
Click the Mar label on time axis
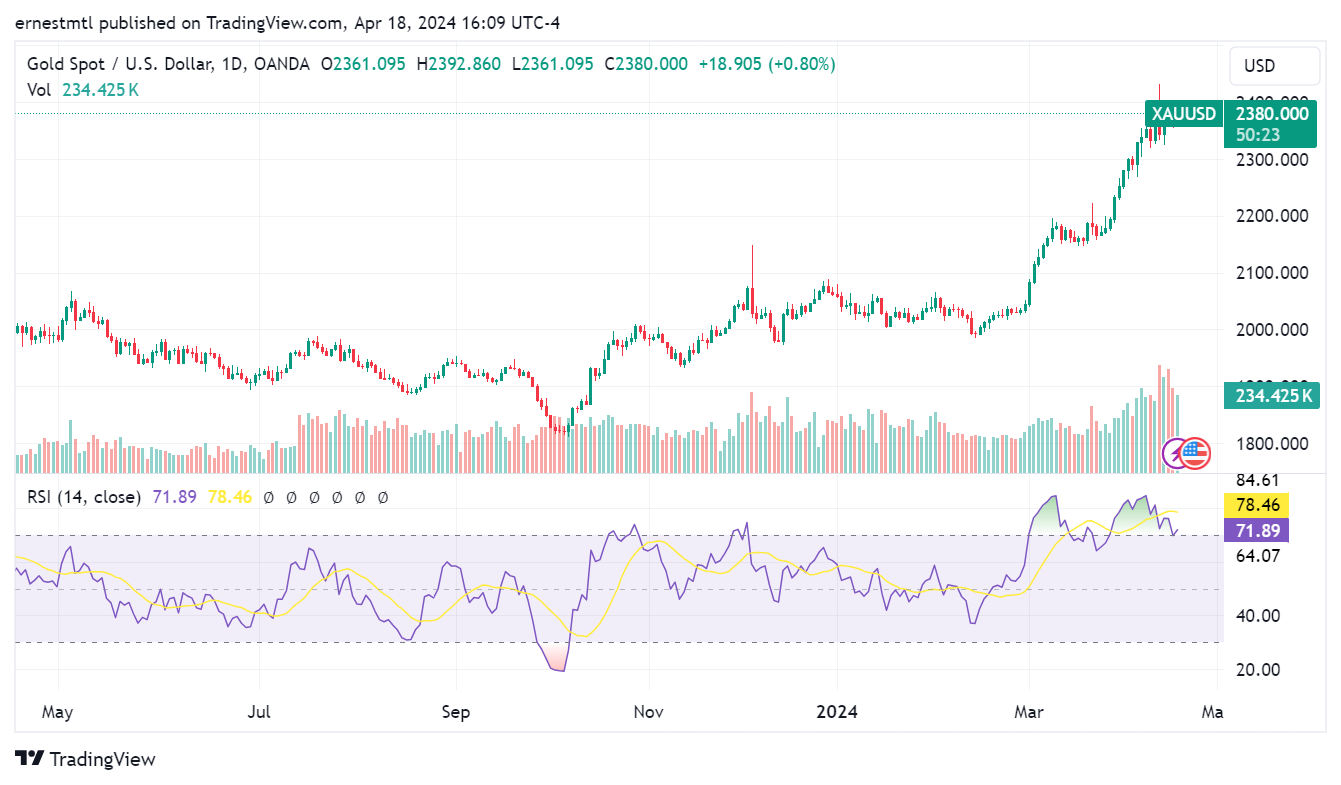[1029, 712]
